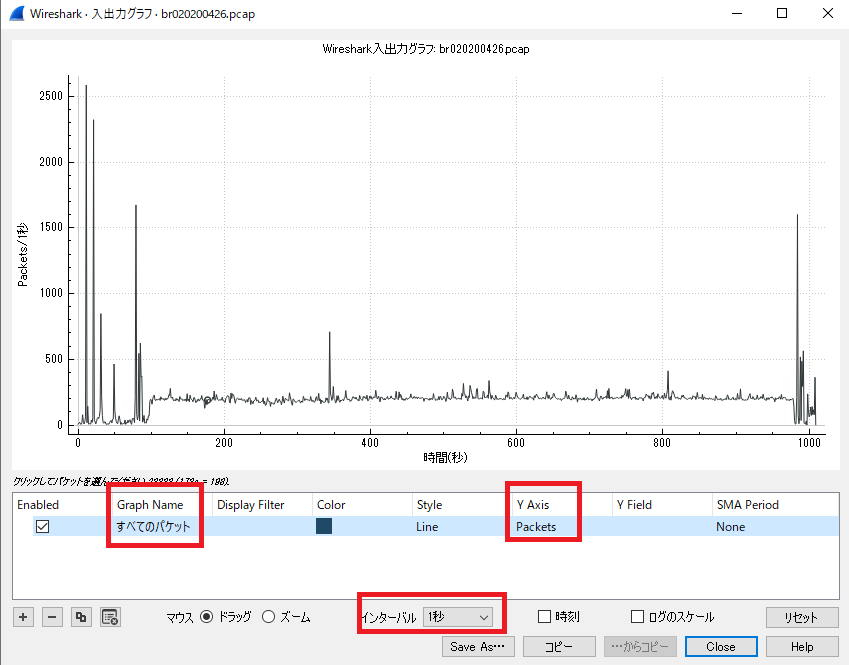849x665 pixels.
Task: Select the ドラッグ mouse radio button
Action: [x=206, y=617]
